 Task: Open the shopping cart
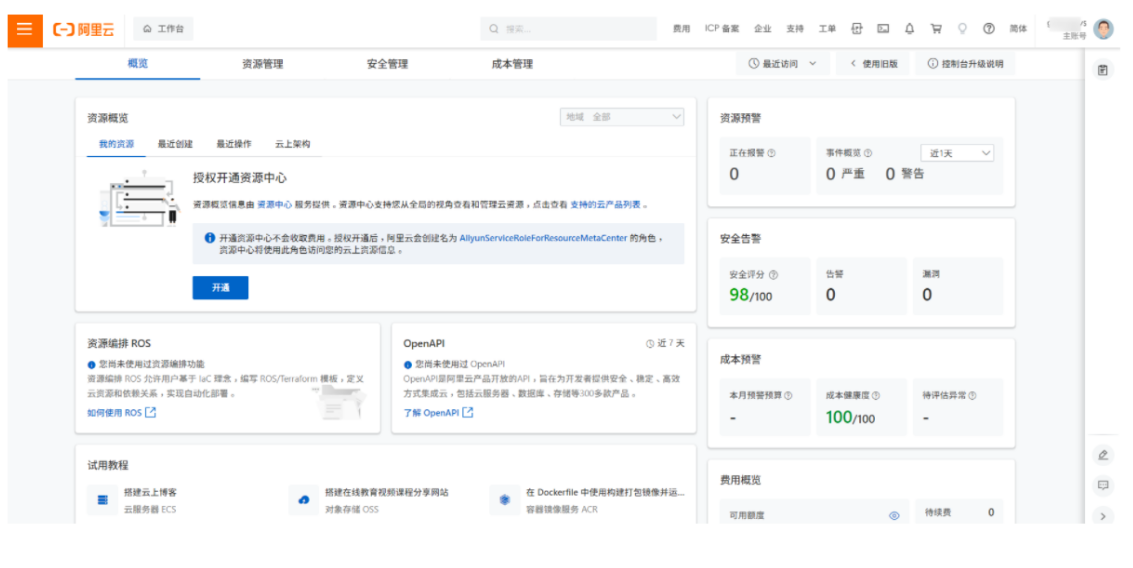click(936, 29)
